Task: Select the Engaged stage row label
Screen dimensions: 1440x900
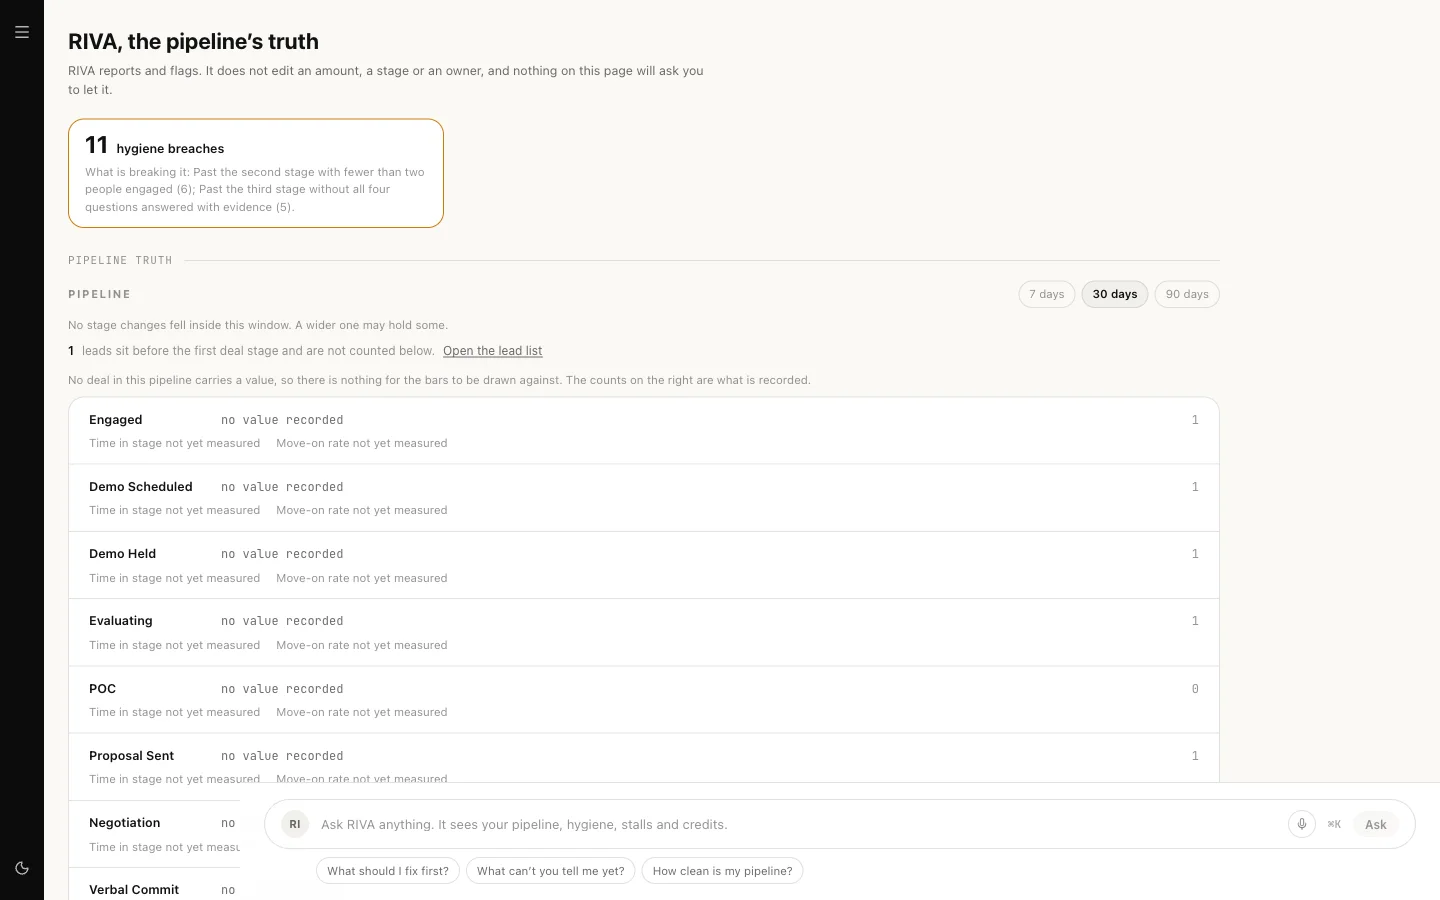Action: (116, 420)
